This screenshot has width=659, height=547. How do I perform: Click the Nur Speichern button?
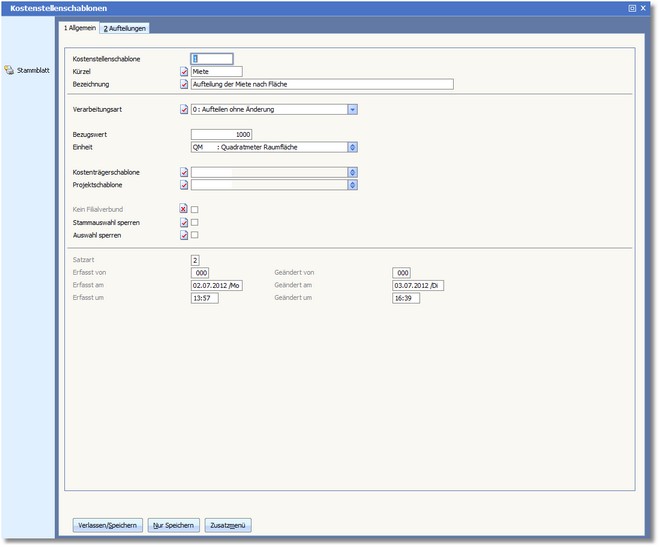click(x=172, y=525)
